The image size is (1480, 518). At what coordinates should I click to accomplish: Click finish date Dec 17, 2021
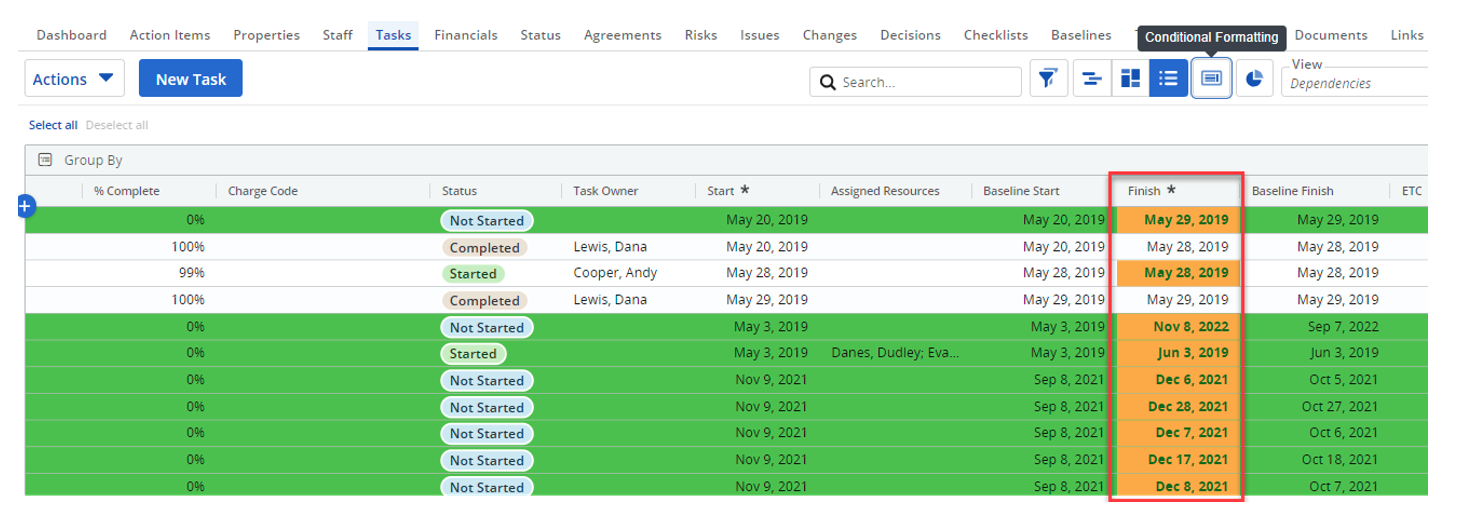1187,460
